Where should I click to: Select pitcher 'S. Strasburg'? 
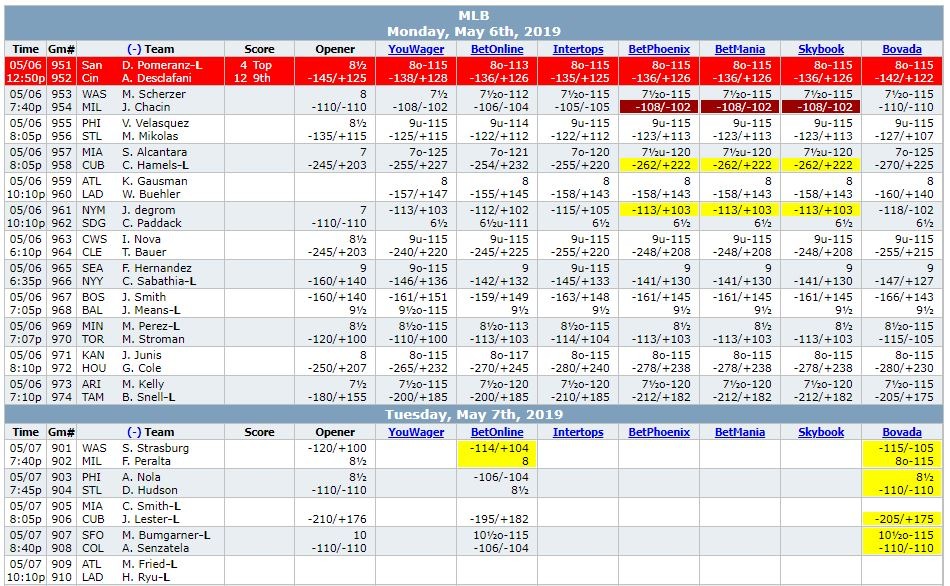155,448
